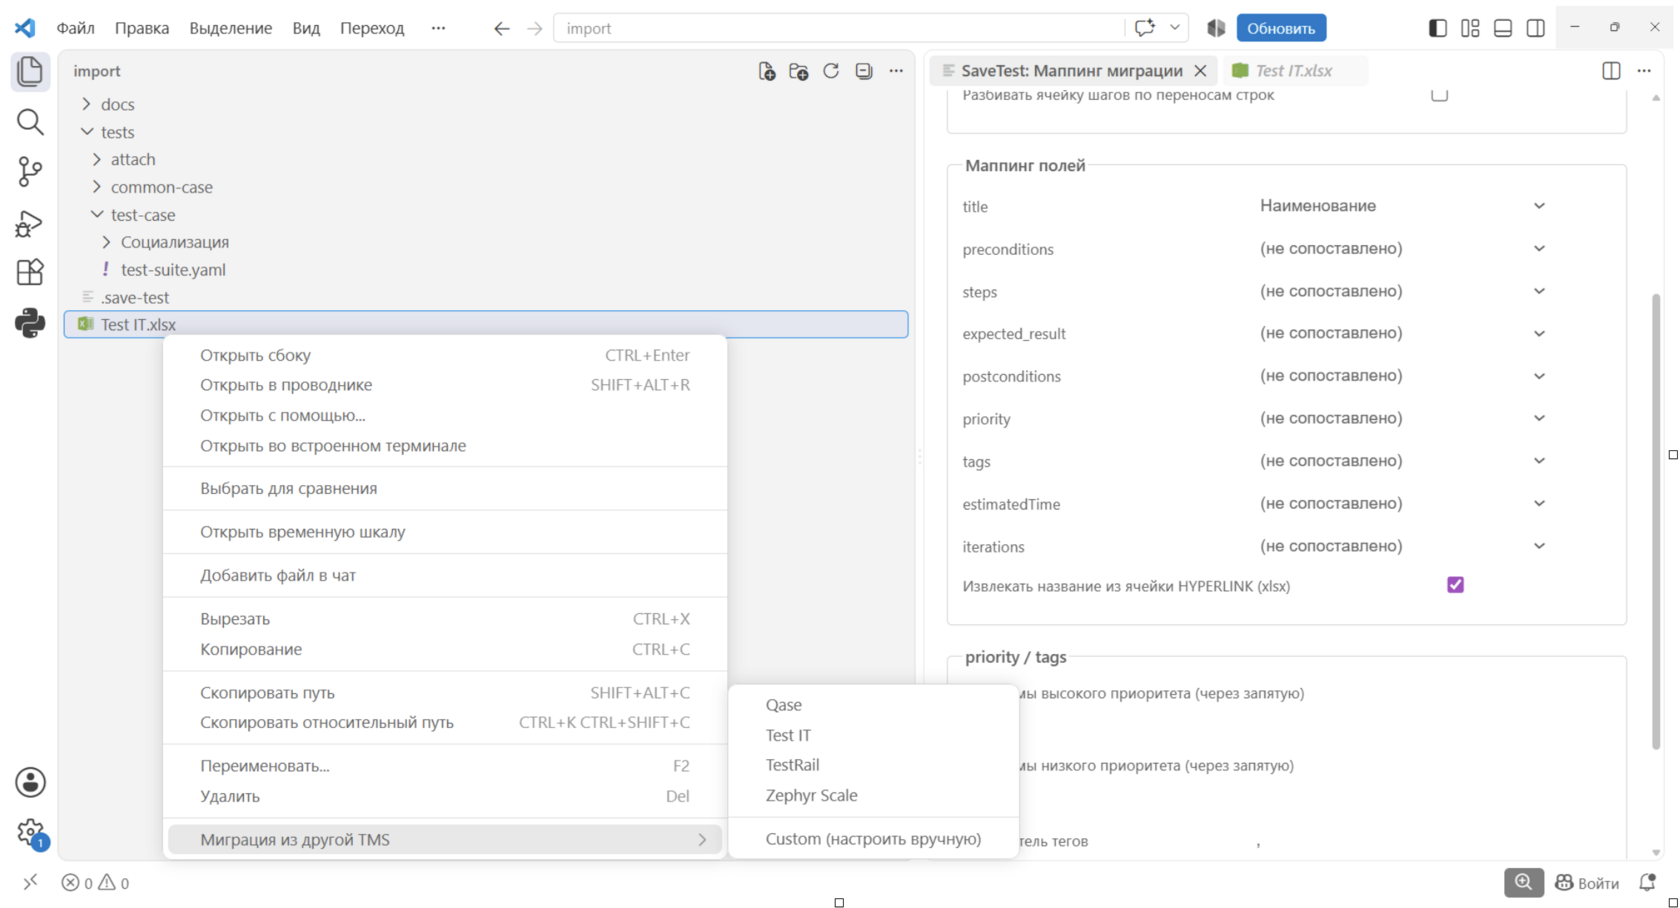Viewport: 1680px width, 908px height.
Task: Click the New Folder icon in explorer
Action: click(x=799, y=71)
